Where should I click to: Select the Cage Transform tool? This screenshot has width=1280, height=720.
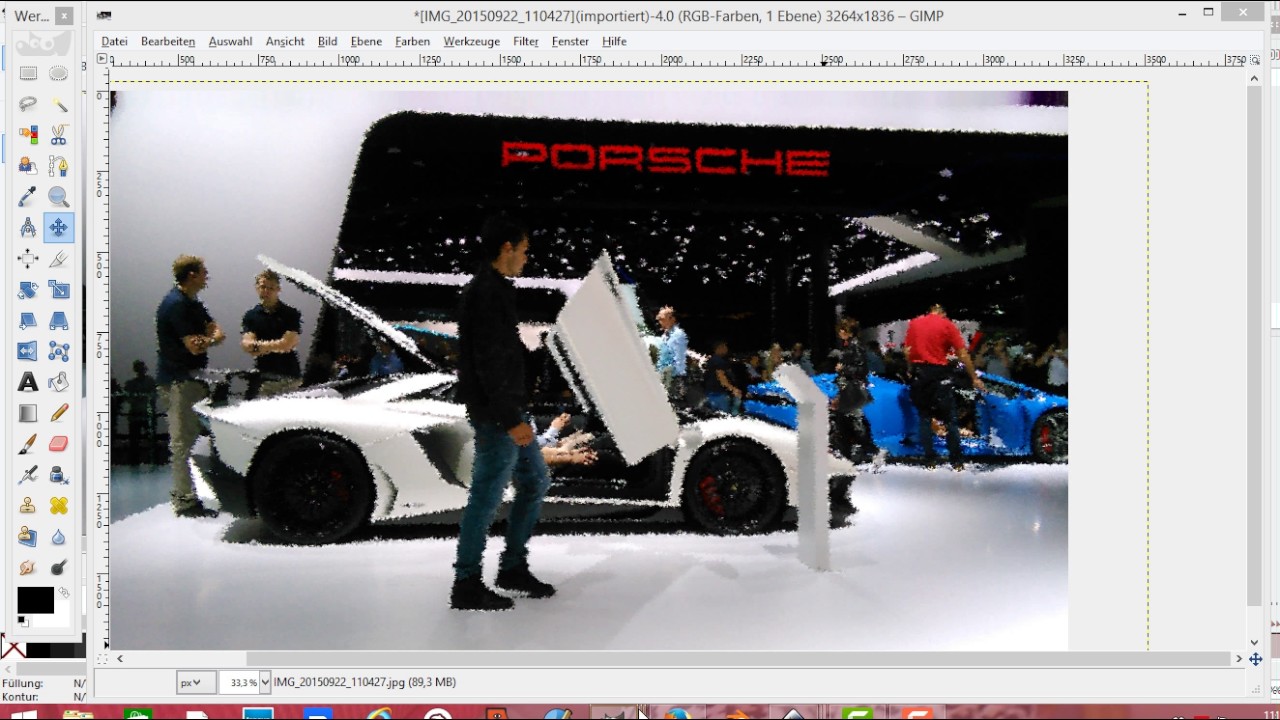[x=59, y=351]
